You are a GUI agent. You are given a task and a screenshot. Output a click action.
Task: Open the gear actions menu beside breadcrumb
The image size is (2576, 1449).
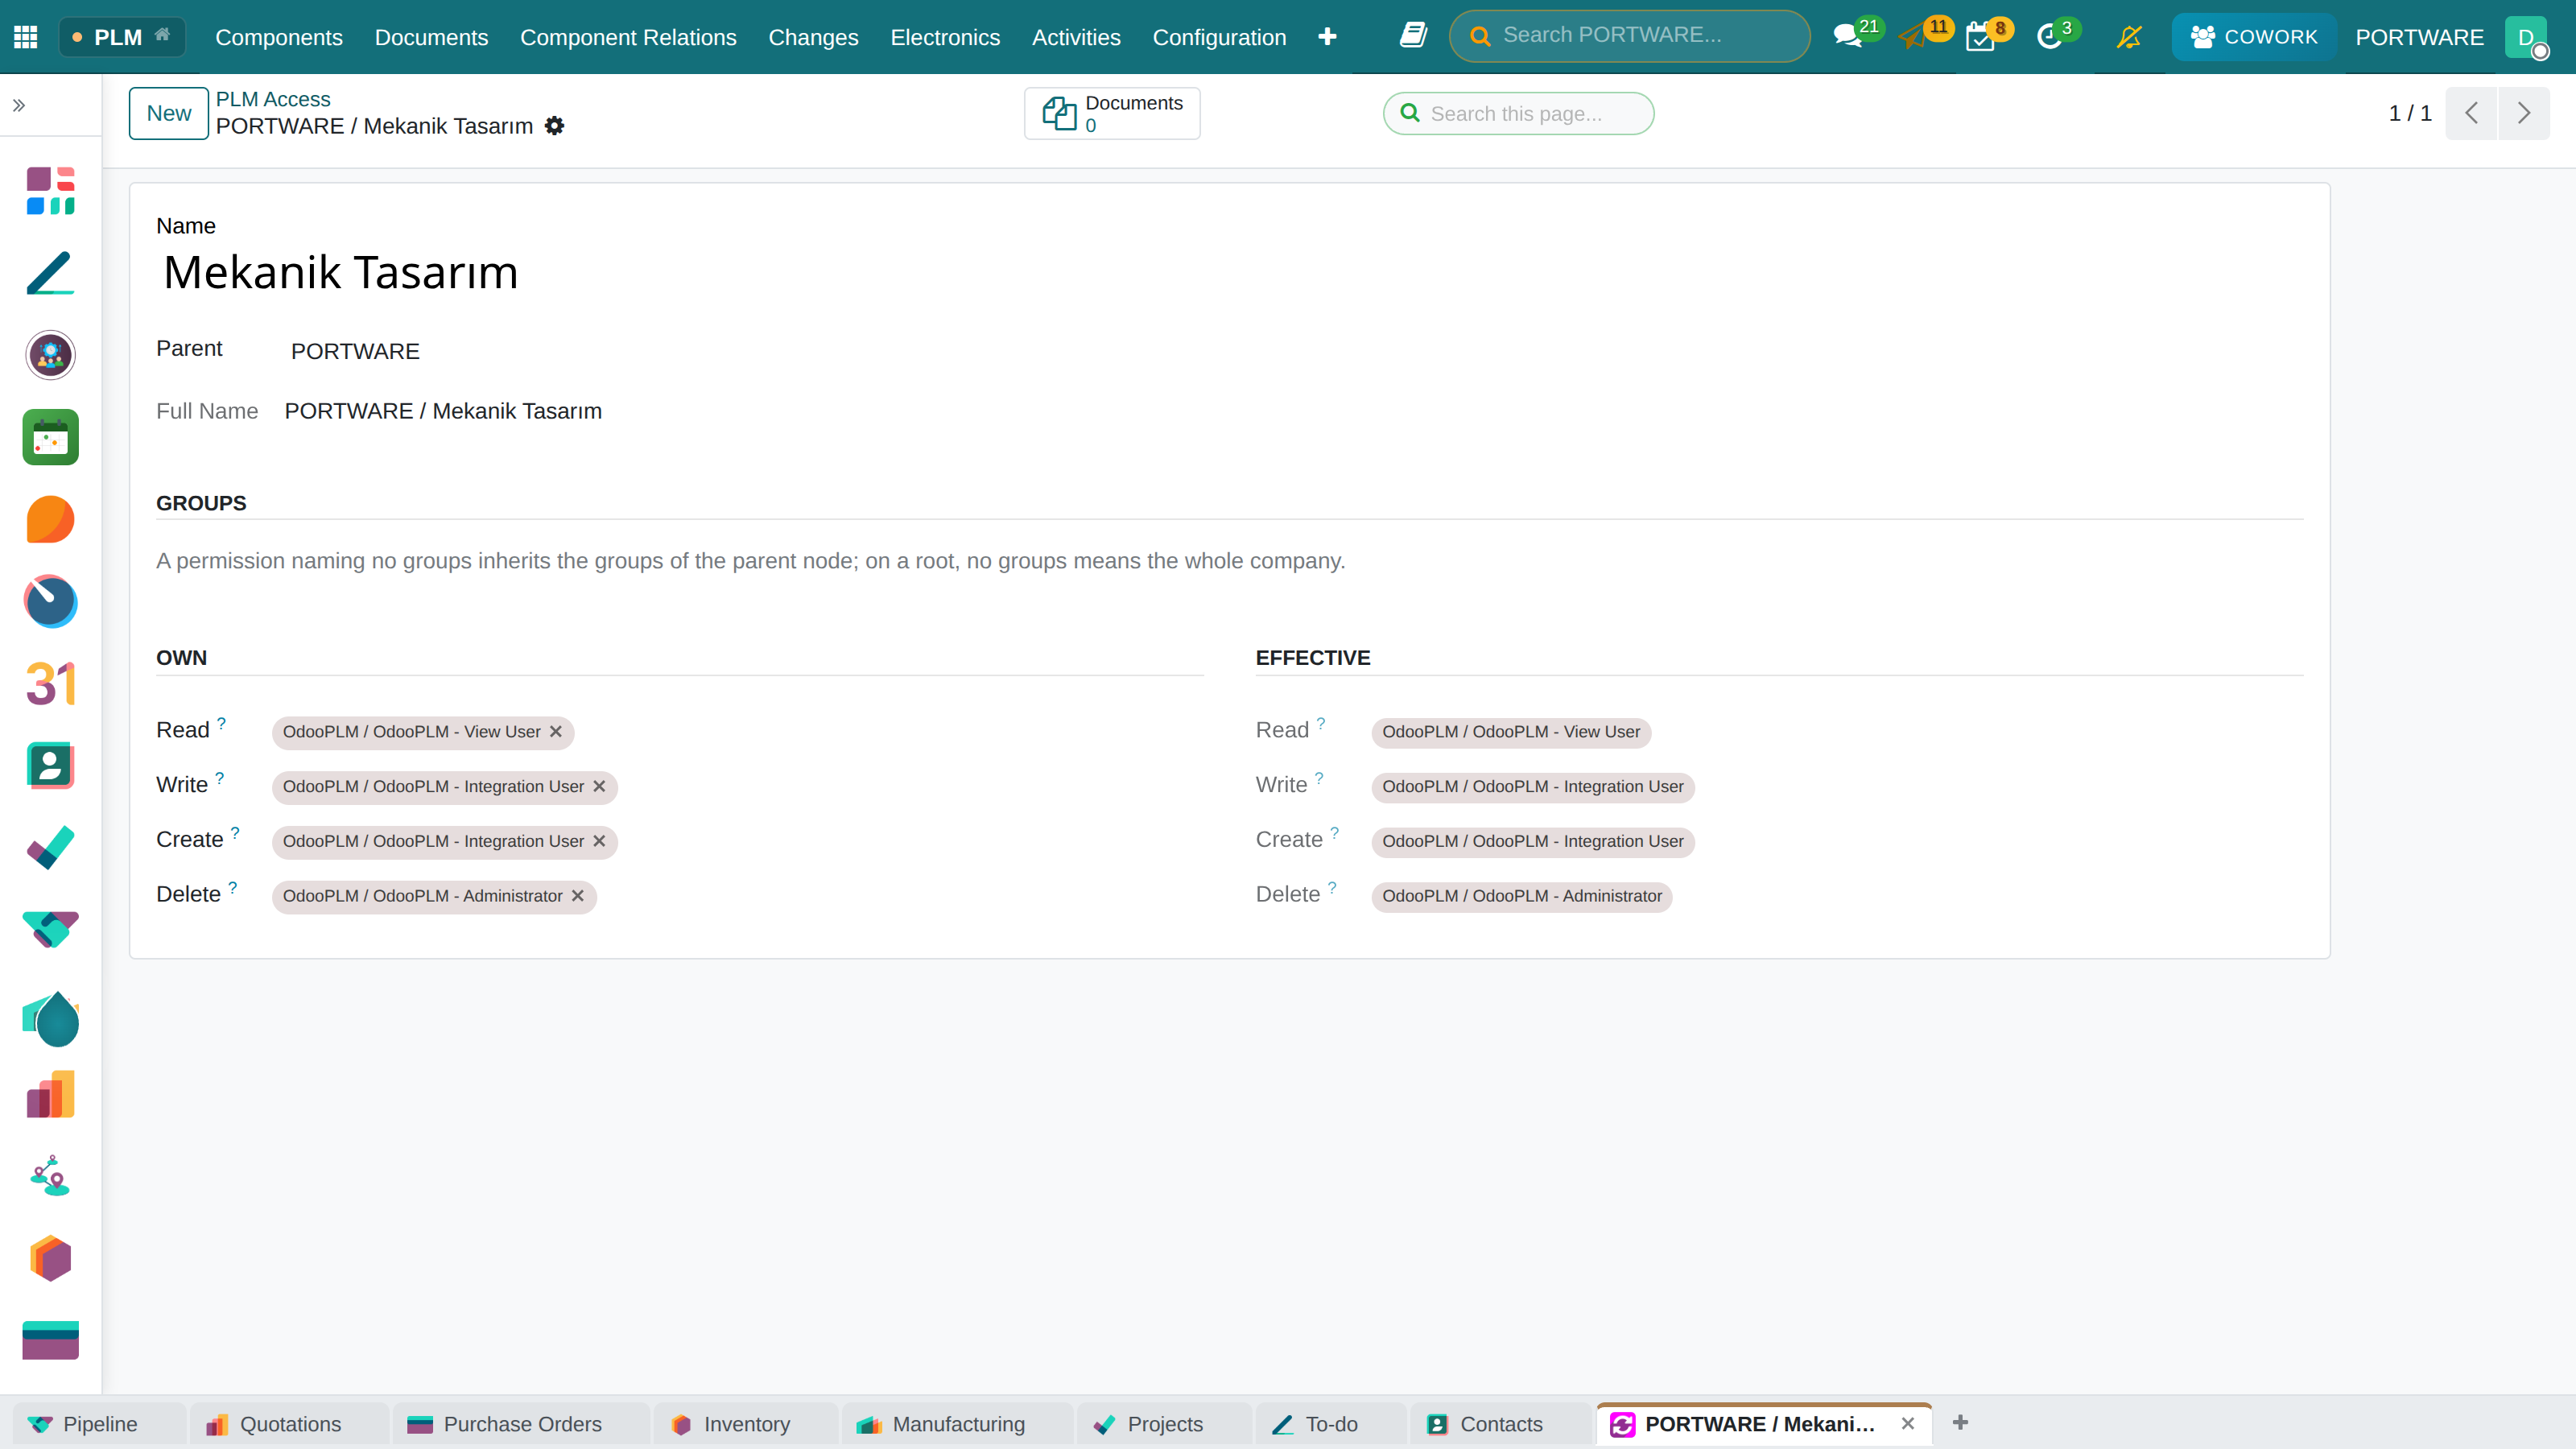555,126
